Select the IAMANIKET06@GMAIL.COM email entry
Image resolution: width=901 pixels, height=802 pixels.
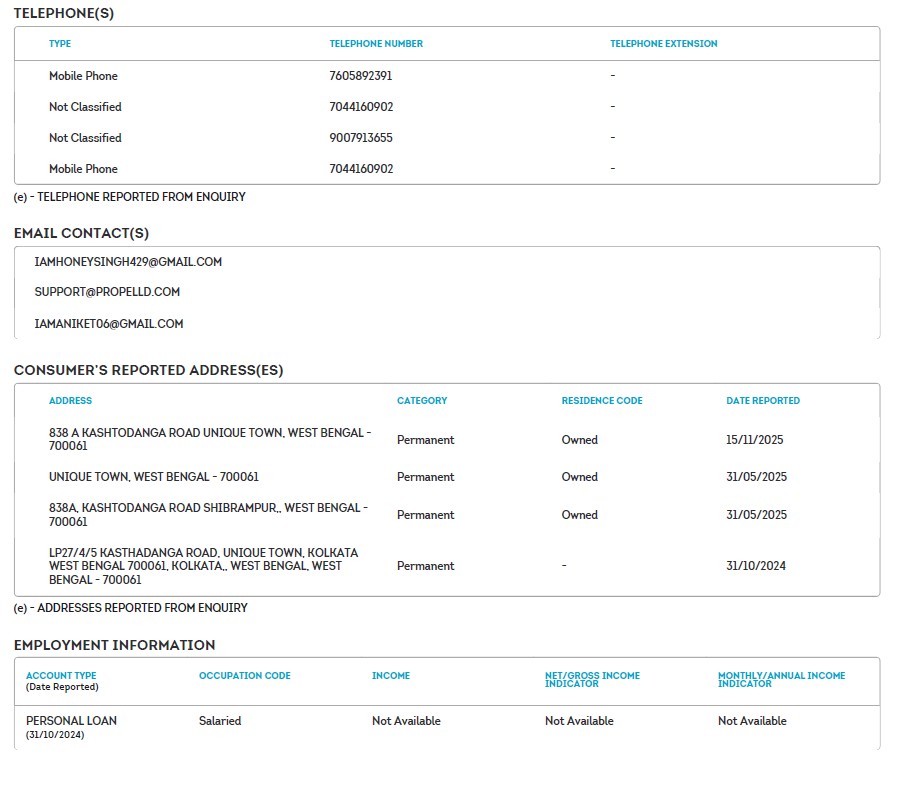pos(109,324)
